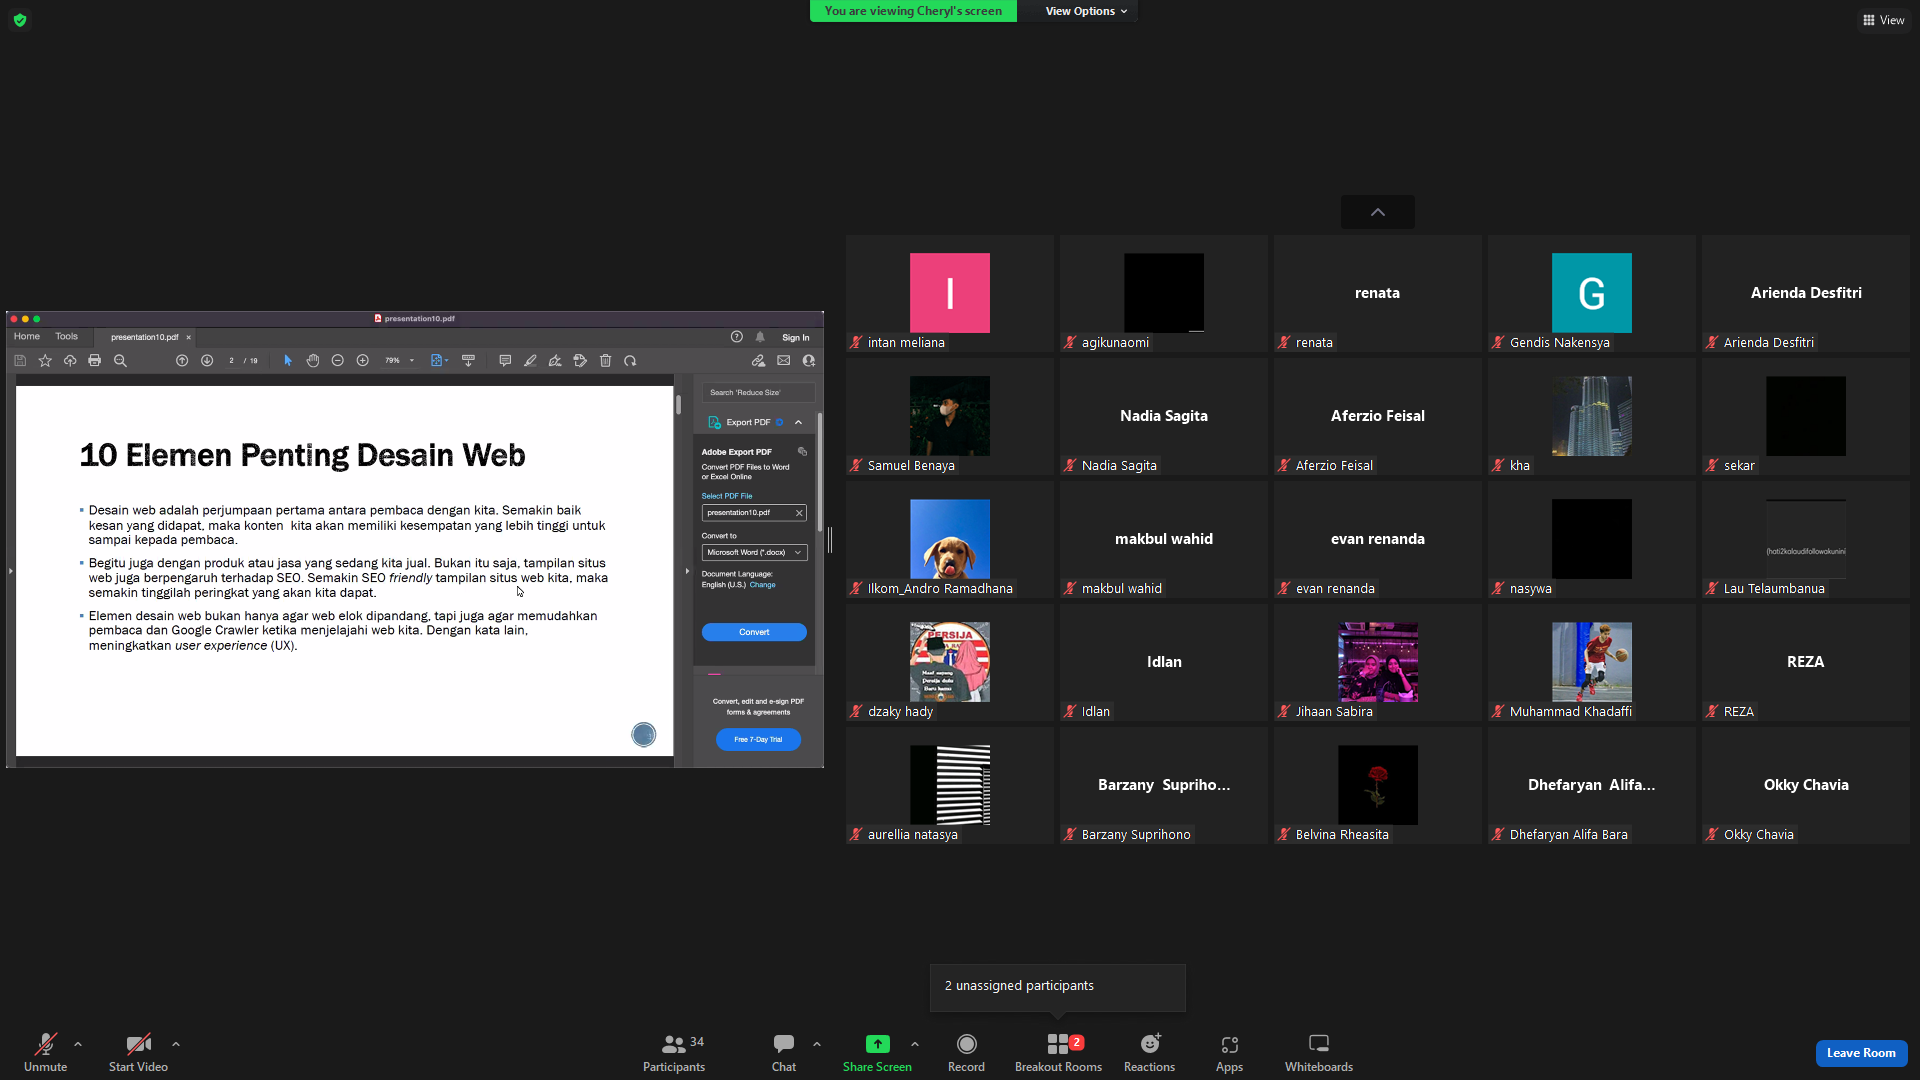Screen dimensions: 1920x1080
Task: Click the Leave Room button
Action: (1861, 1053)
